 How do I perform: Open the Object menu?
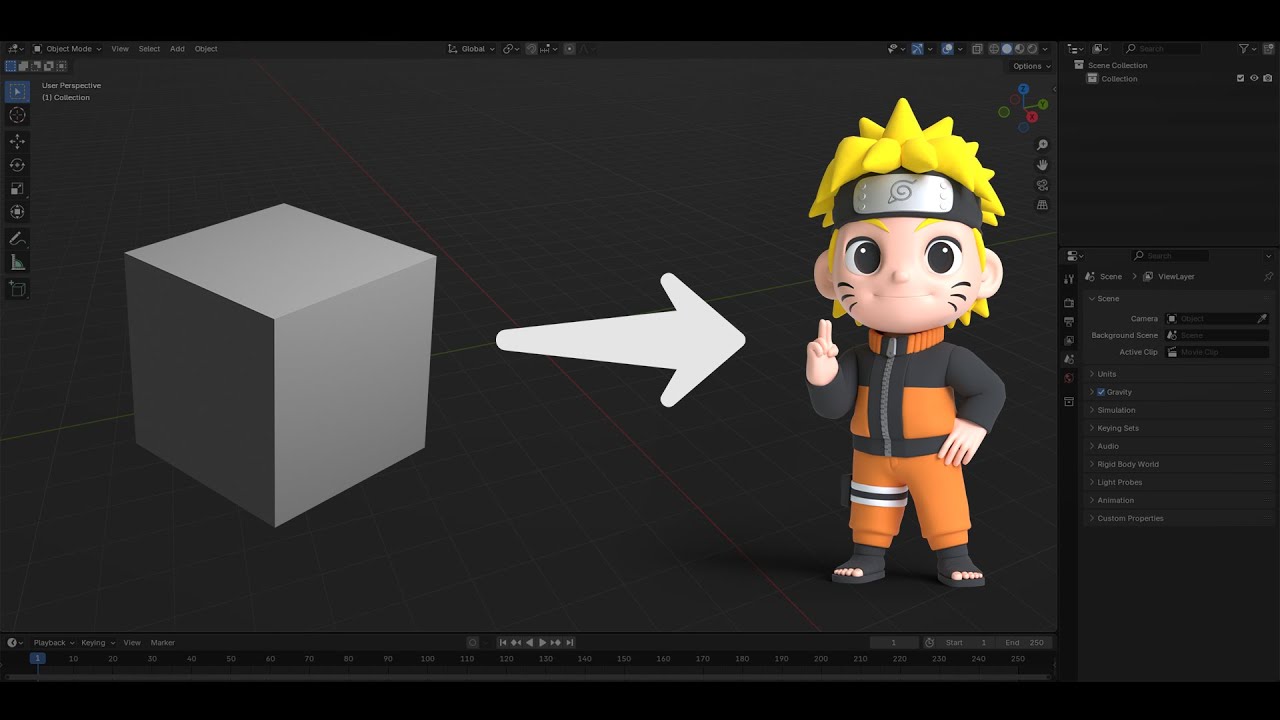206,48
